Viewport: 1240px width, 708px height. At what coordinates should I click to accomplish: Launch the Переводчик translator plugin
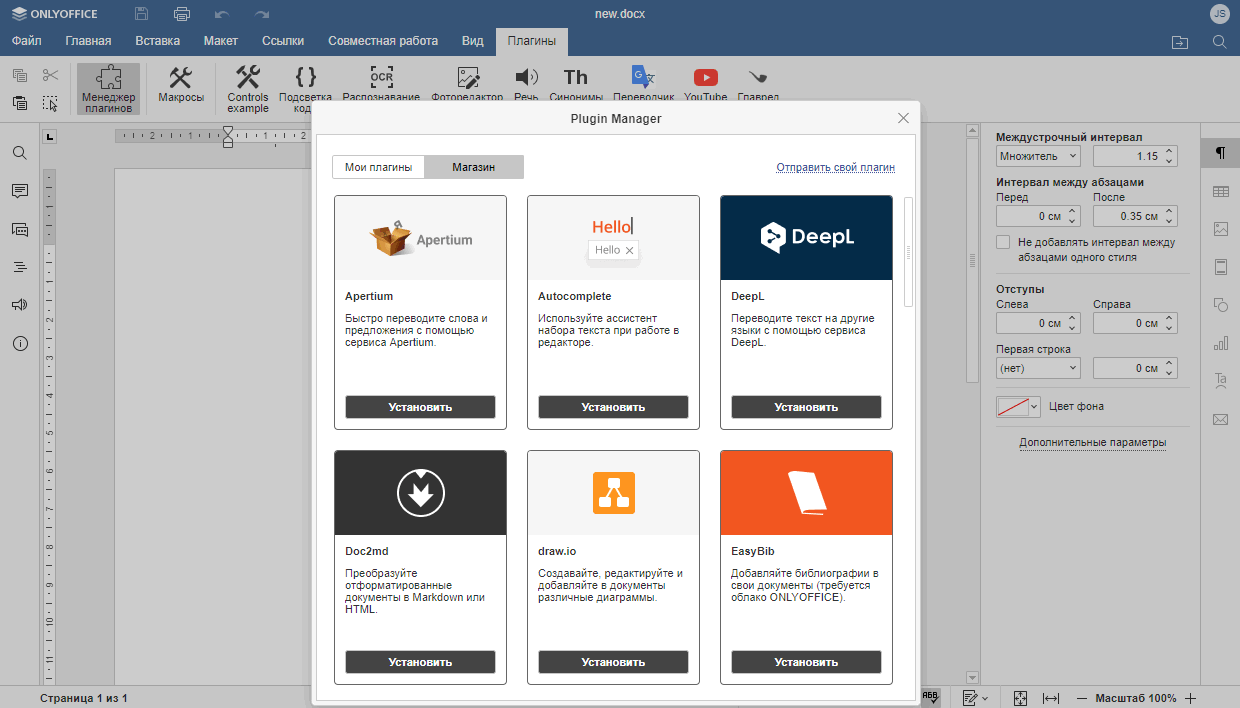click(643, 84)
